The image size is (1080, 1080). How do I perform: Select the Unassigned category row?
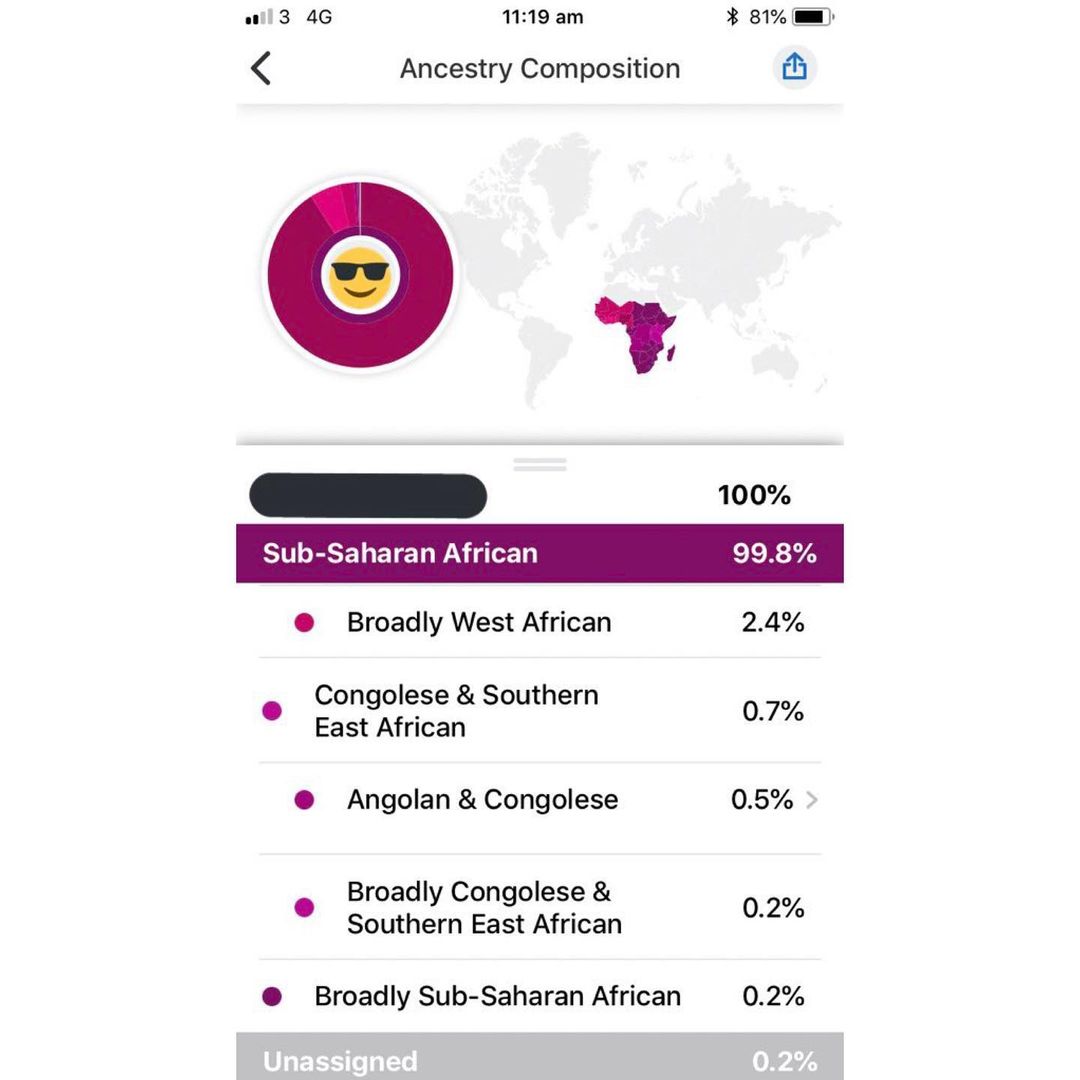[540, 1060]
